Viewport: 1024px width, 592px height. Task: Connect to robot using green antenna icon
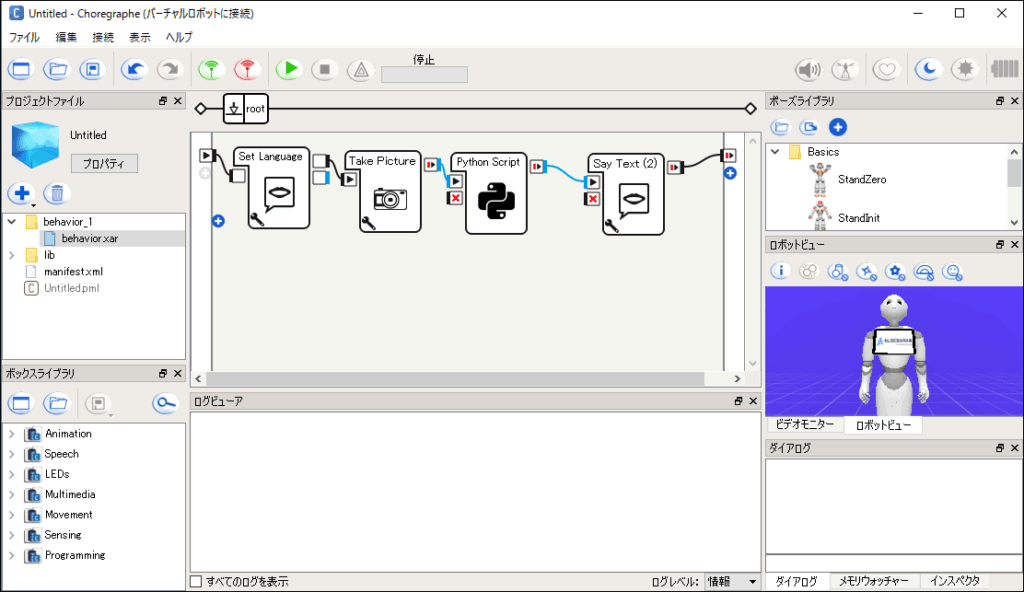(x=211, y=69)
